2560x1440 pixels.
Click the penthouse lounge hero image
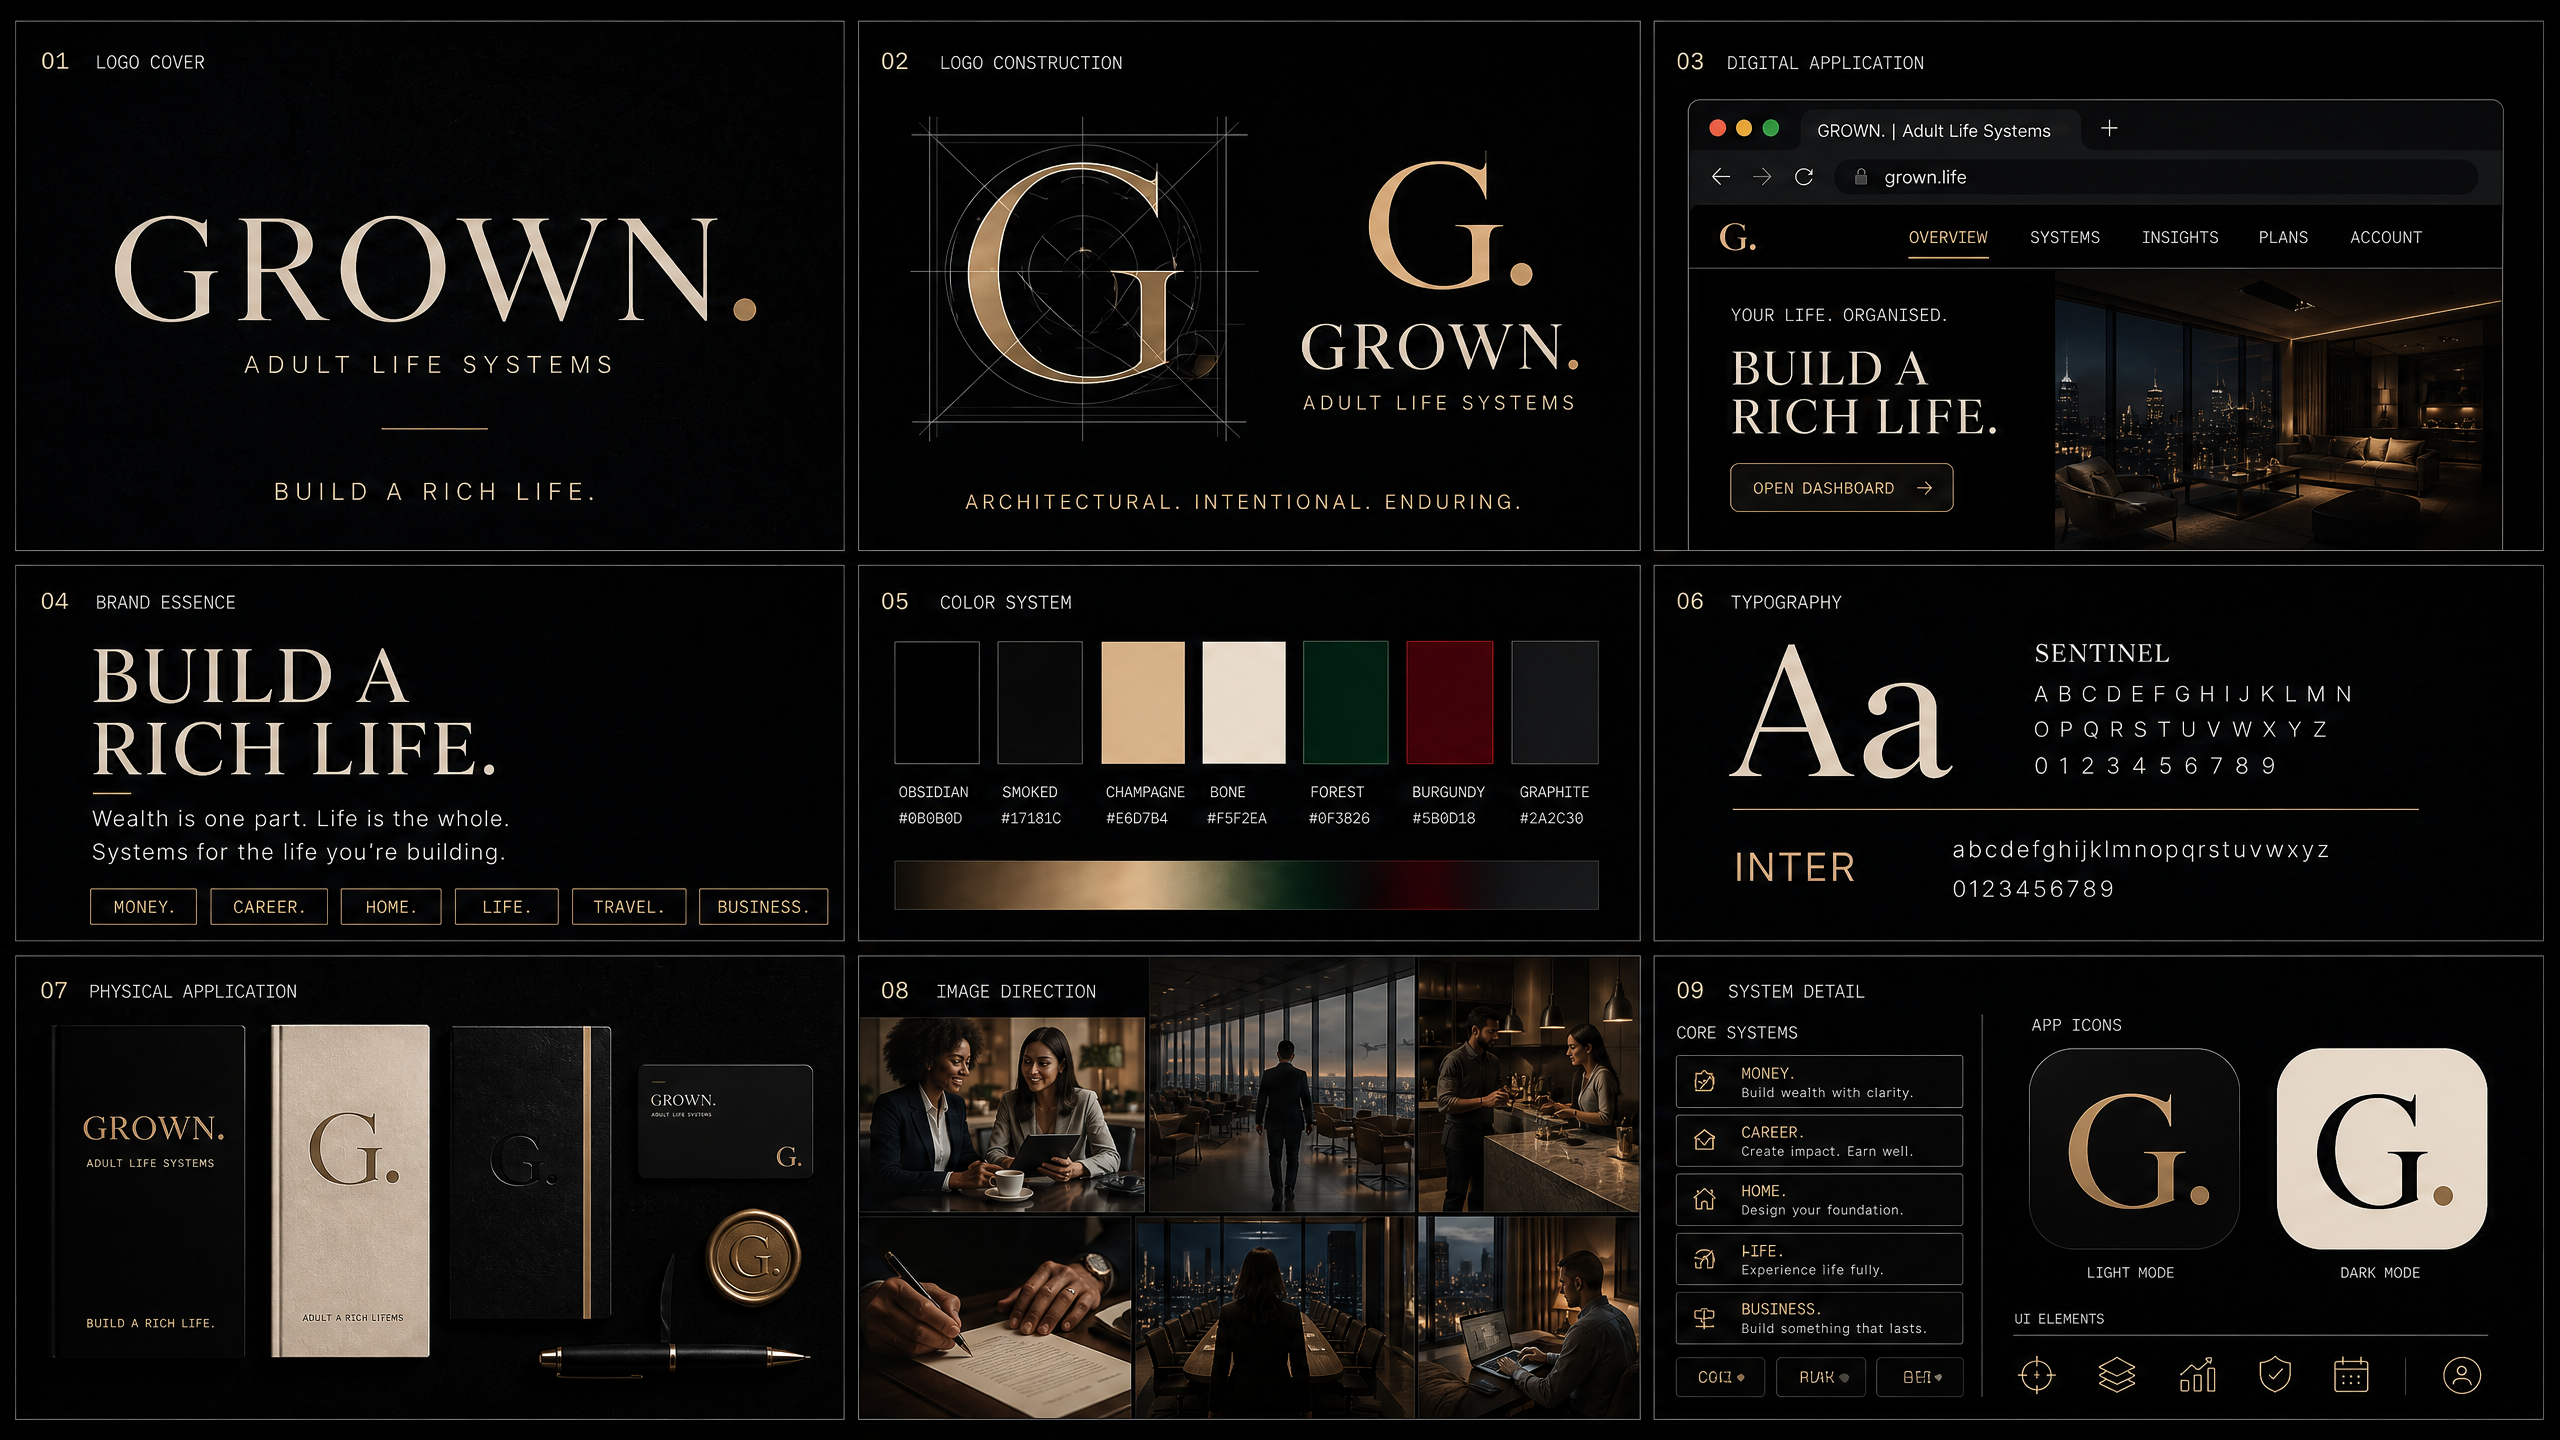[2278, 410]
